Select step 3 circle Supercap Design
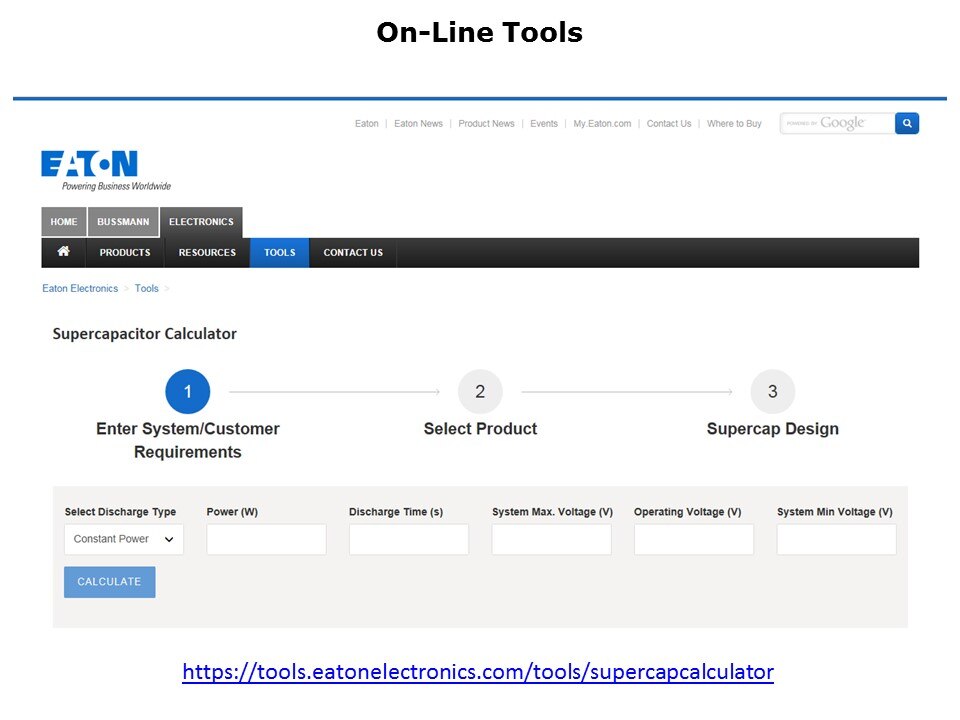960x720 pixels. point(772,392)
